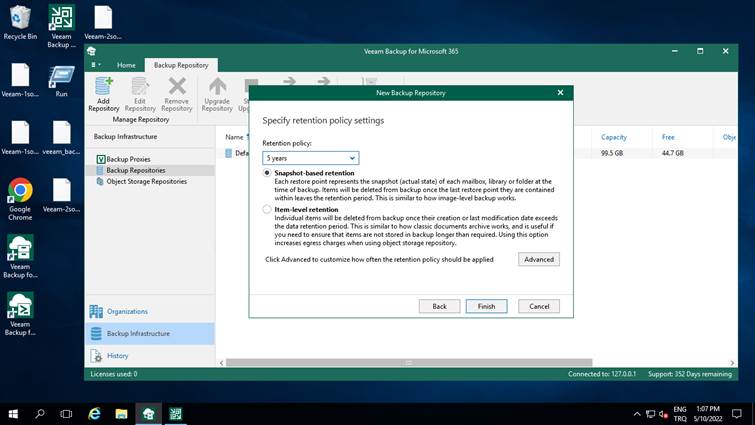Switch to the green Veeam console on the taskbar
755x425 pixels.
[x=175, y=414]
